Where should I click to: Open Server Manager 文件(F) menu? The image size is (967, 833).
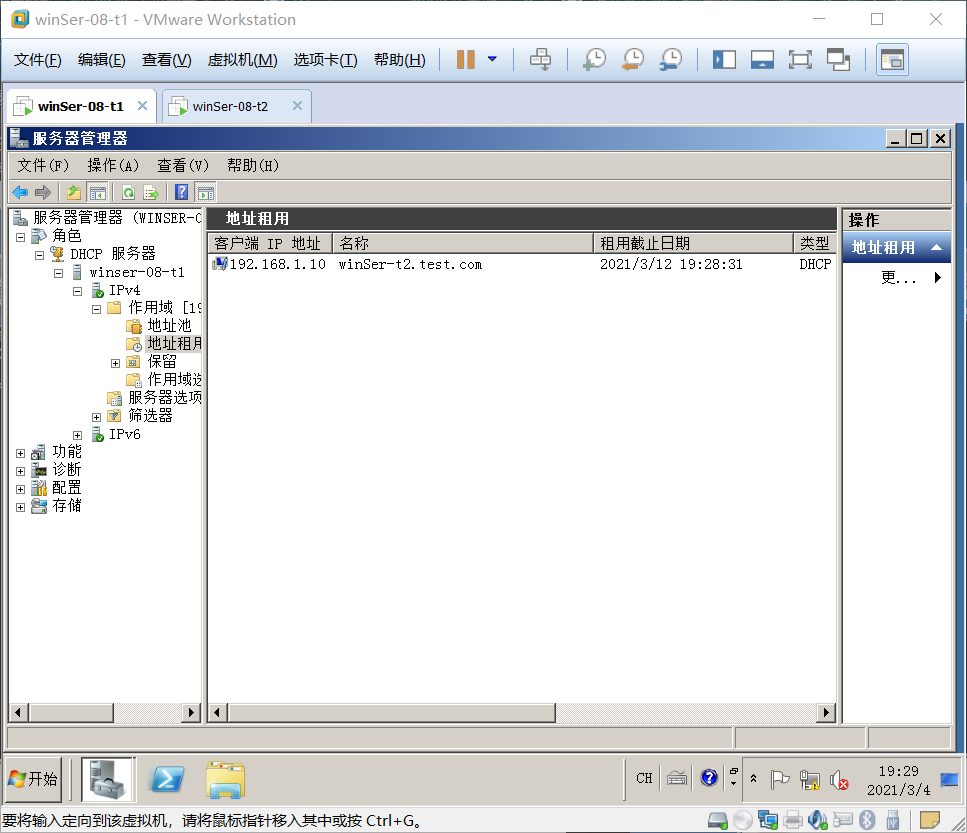[x=43, y=165]
